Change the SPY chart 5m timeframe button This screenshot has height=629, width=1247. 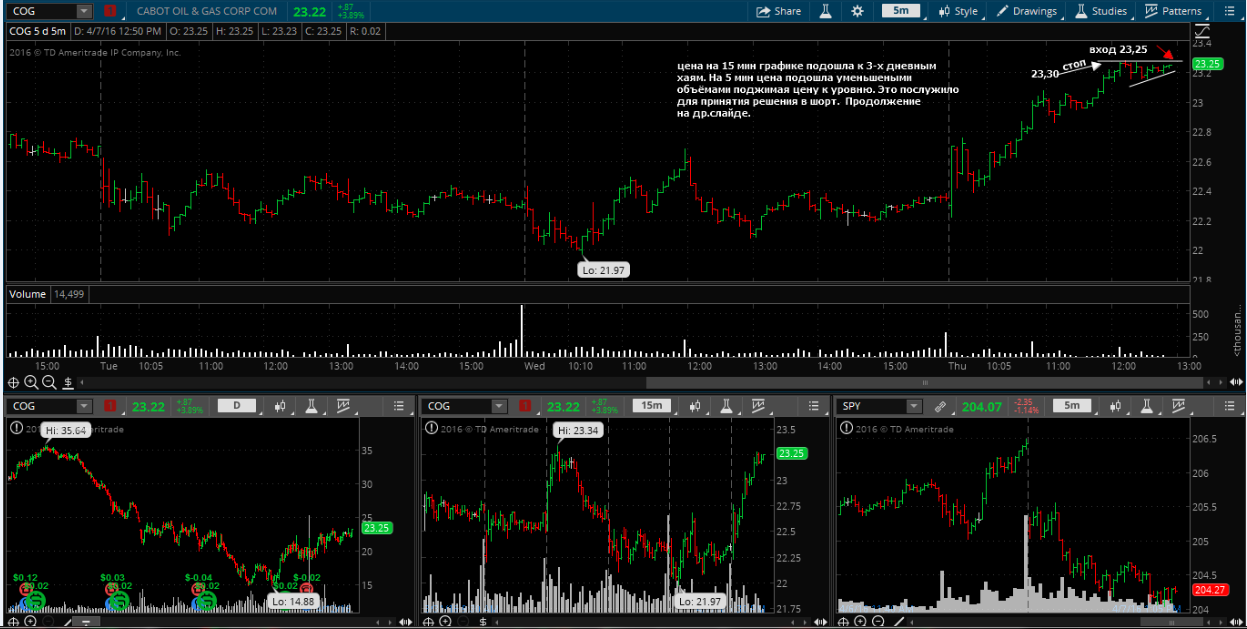1072,406
